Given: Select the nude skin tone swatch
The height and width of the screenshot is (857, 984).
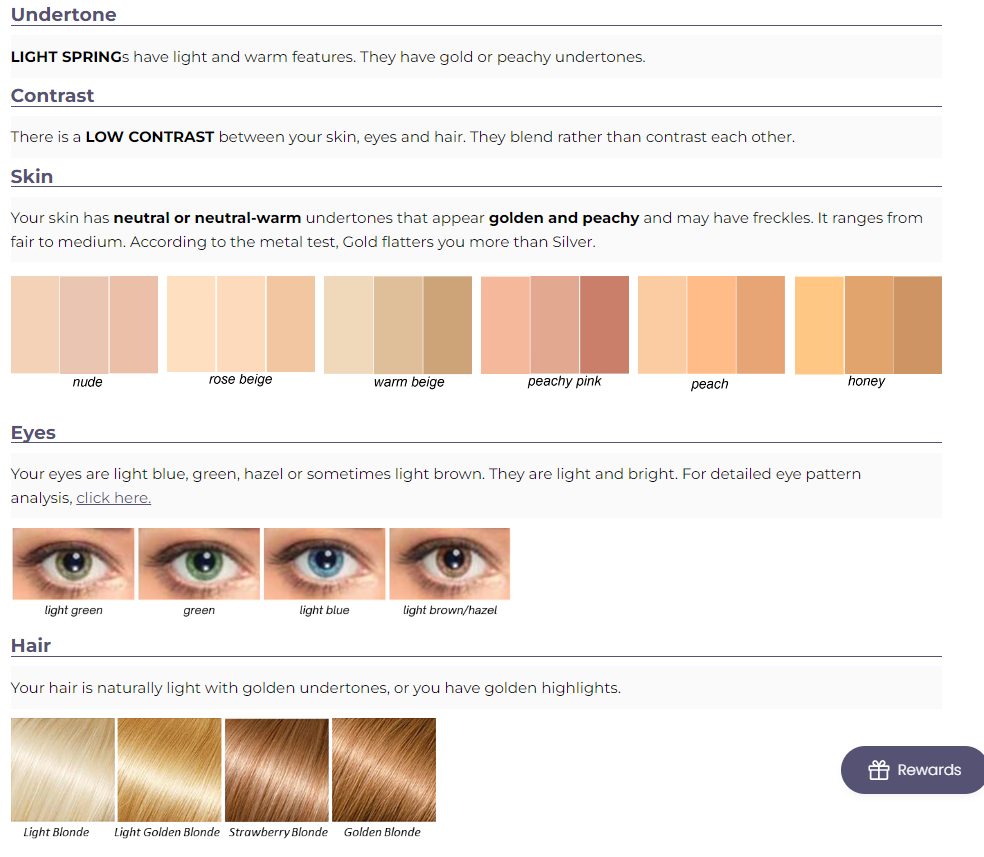Looking at the screenshot, I should (x=84, y=325).
